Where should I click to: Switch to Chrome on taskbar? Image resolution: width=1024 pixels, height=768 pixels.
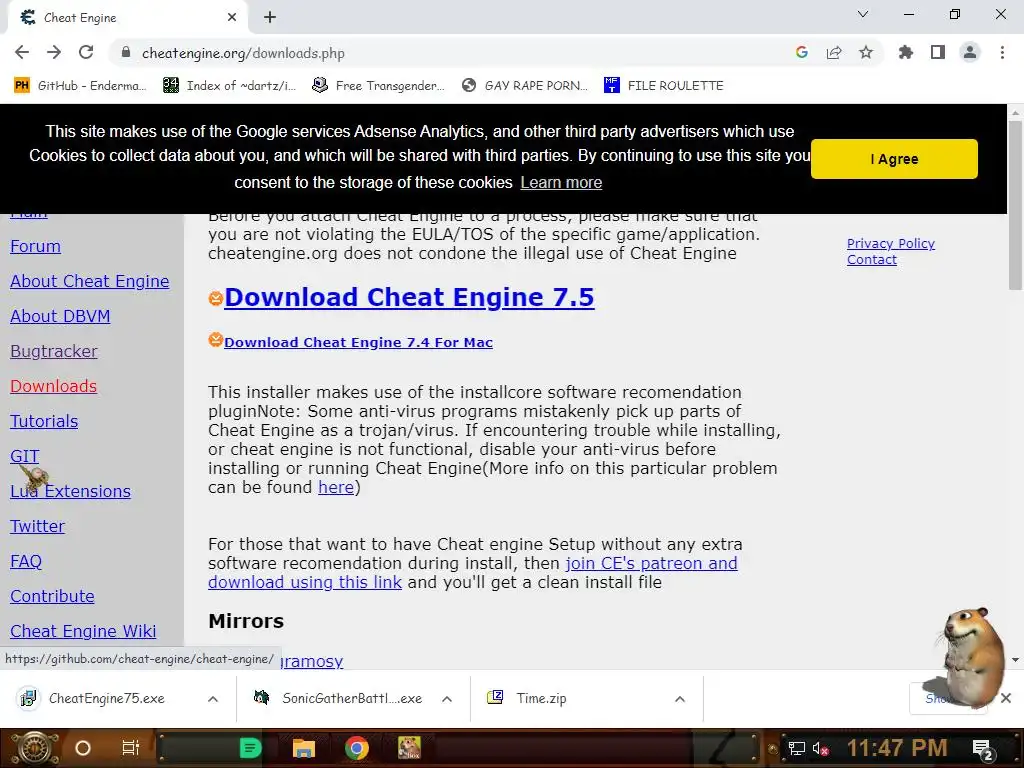click(357, 748)
